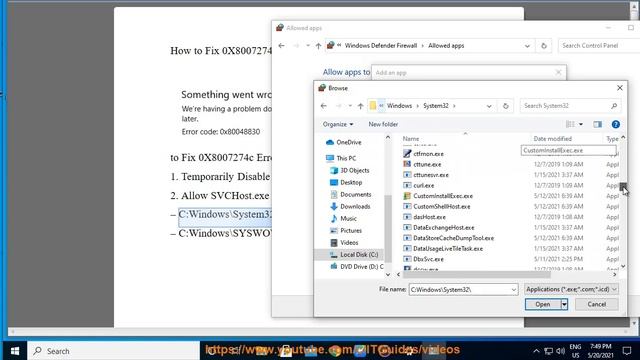Select OneDrive in navigation pane

click(x=344, y=142)
